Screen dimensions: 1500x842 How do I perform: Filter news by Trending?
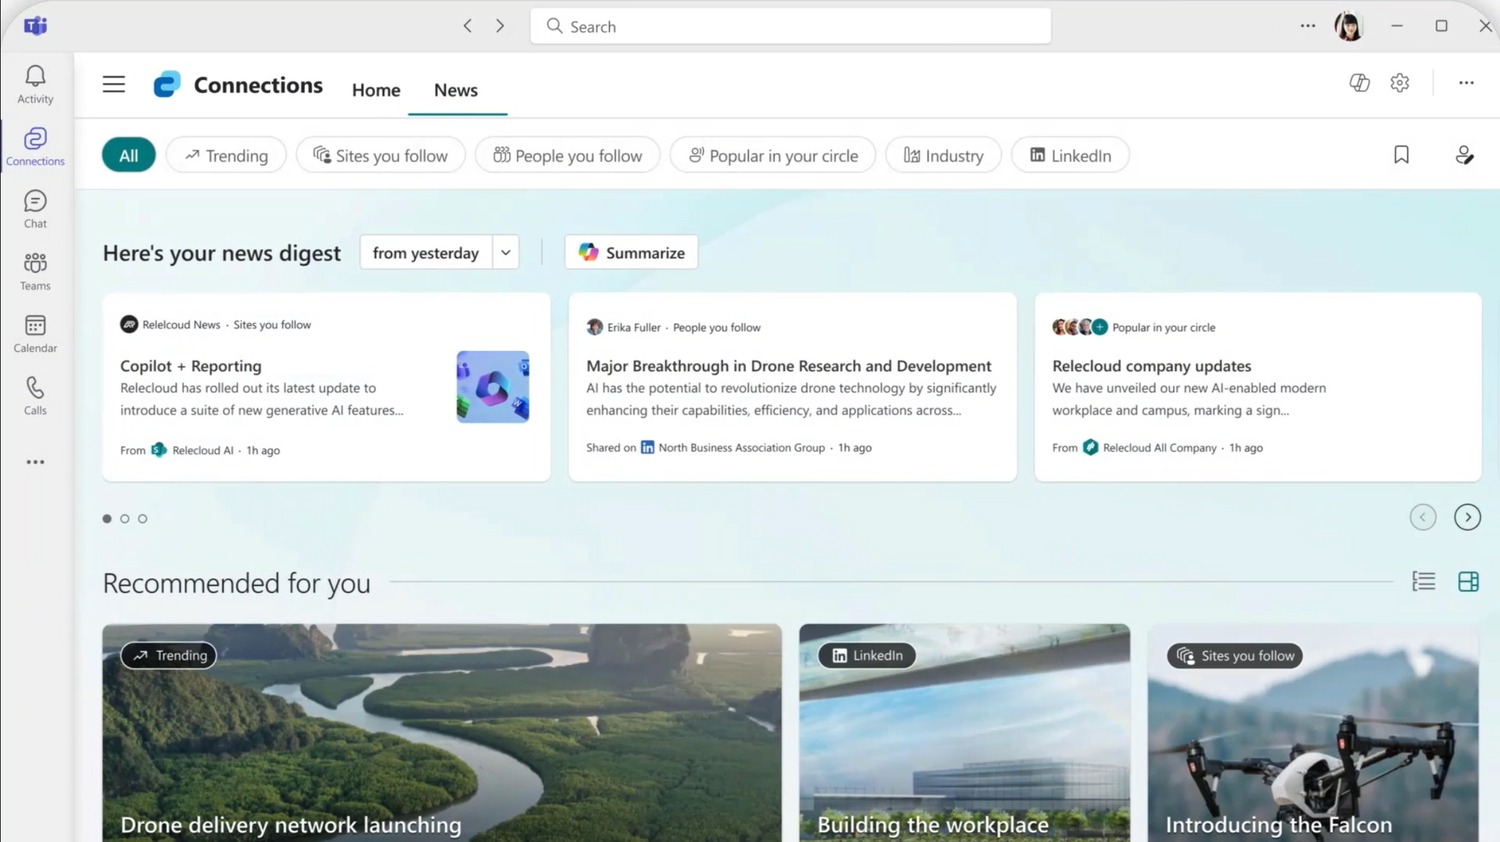click(x=226, y=155)
